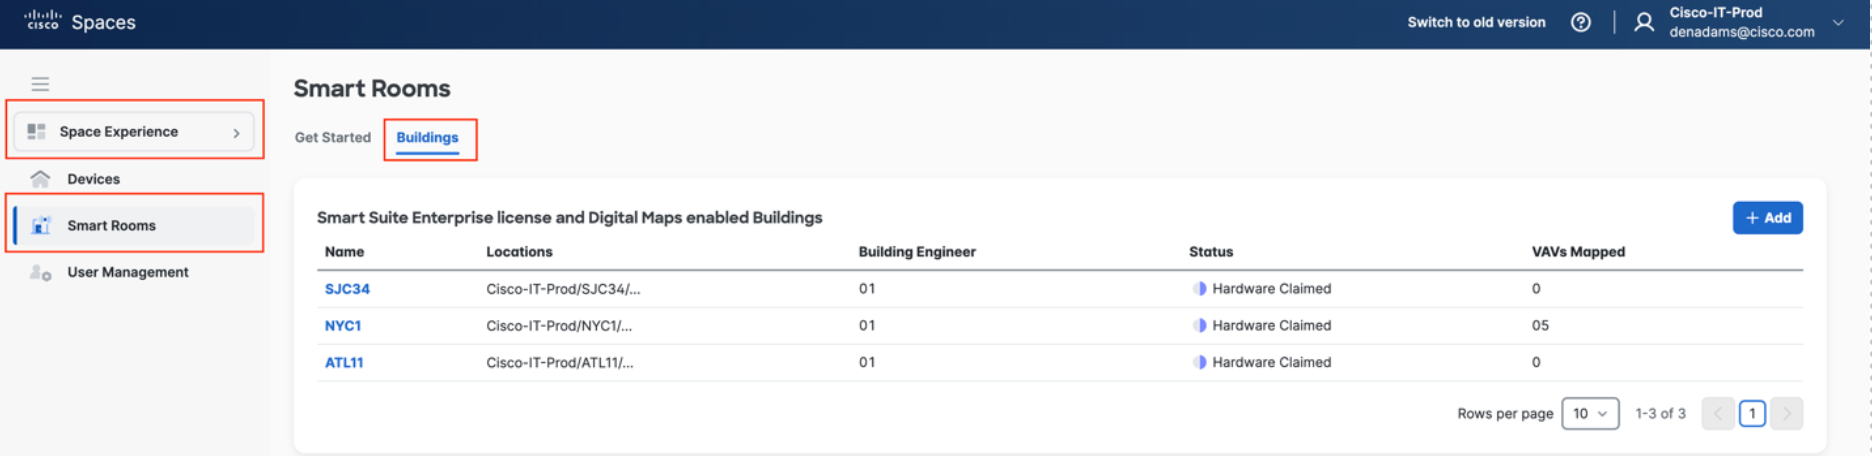
Task: Click the Smart Rooms sidebar icon
Action: click(x=41, y=226)
